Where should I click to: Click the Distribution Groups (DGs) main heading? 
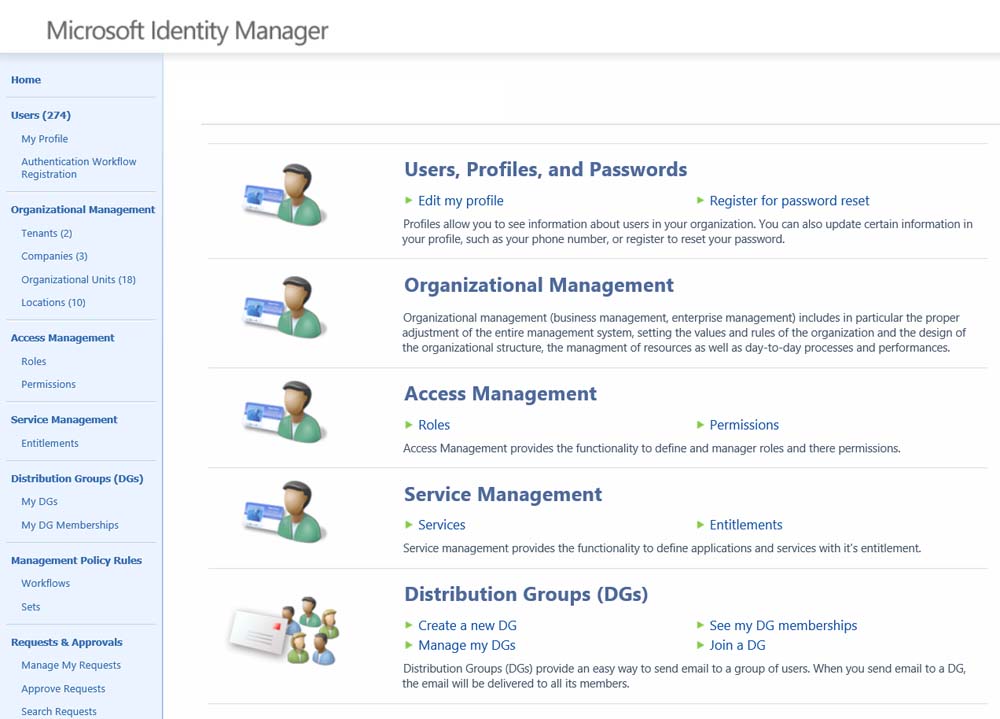pyautogui.click(x=526, y=595)
